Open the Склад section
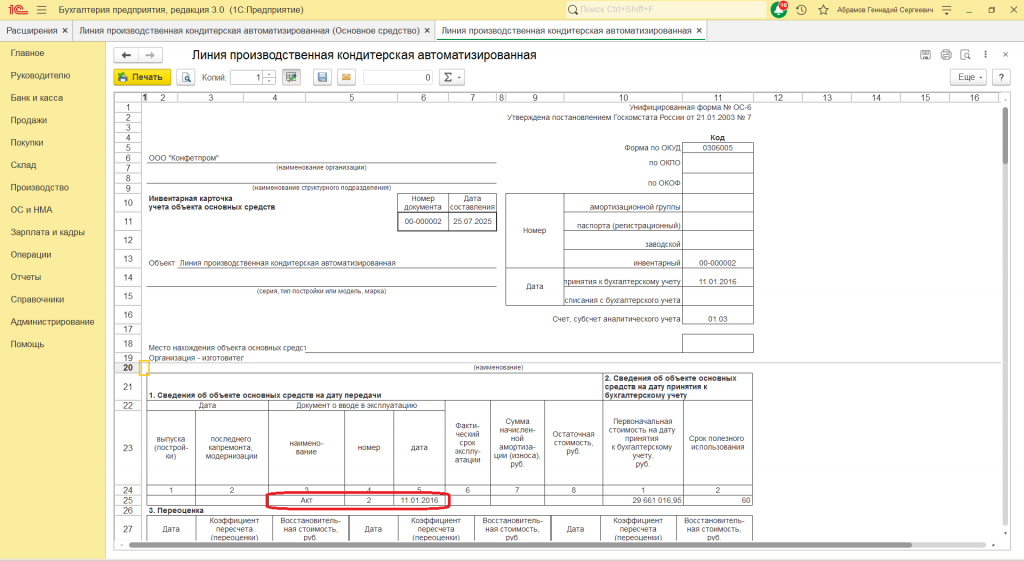 pos(24,165)
